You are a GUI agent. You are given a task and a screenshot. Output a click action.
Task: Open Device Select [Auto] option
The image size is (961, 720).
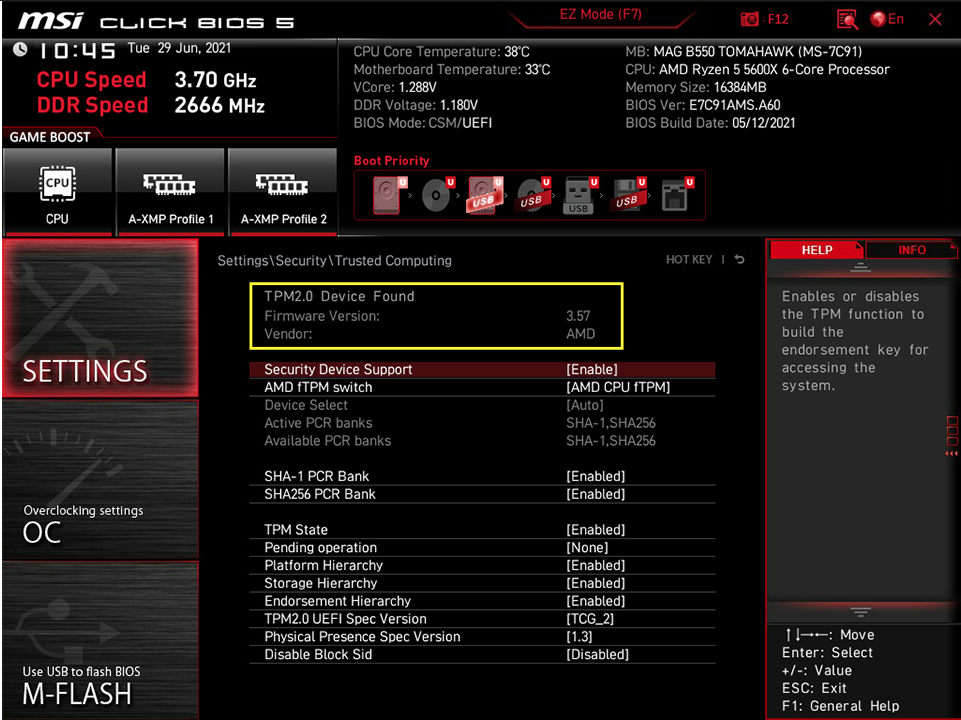click(x=585, y=405)
